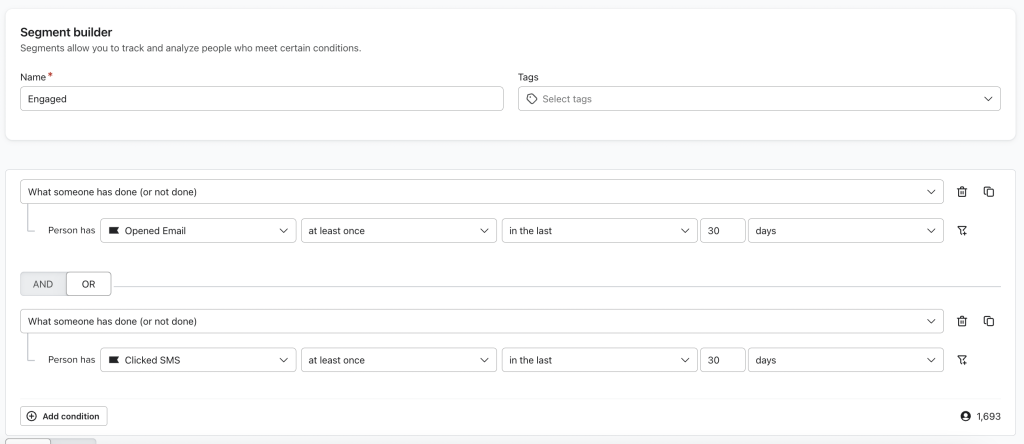1024x444 pixels.
Task: Switch condition connector to AND
Action: tap(43, 284)
